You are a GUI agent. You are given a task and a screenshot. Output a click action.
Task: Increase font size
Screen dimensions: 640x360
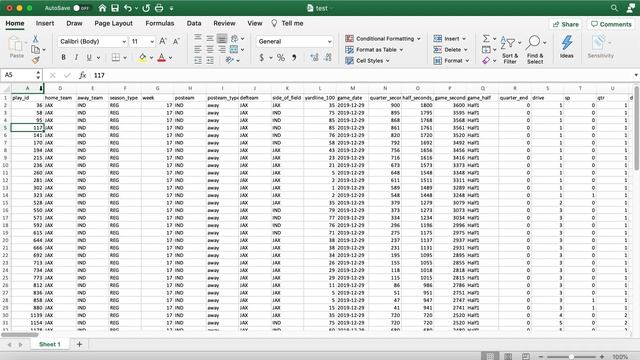tap(163, 41)
